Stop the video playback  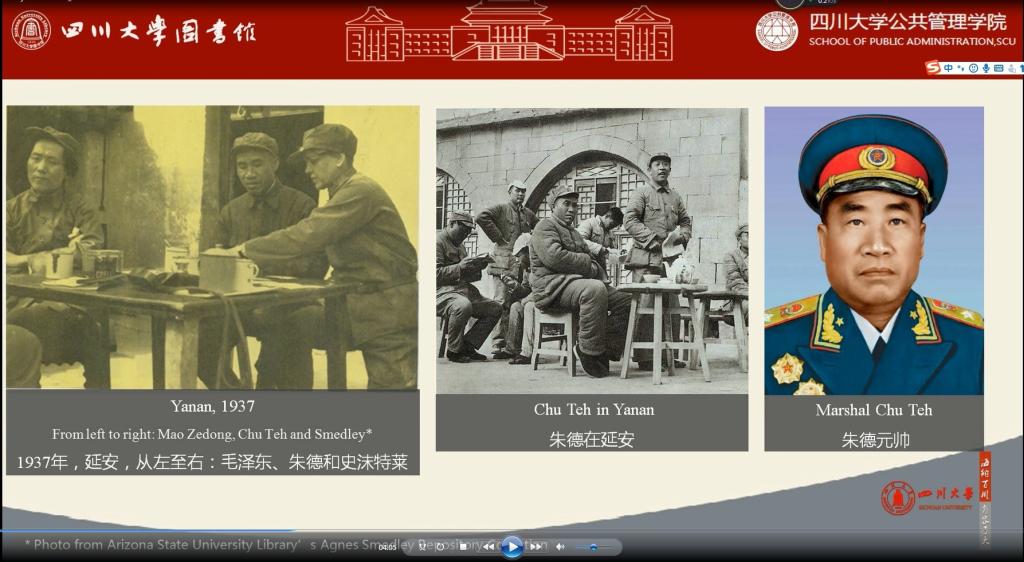coord(462,547)
